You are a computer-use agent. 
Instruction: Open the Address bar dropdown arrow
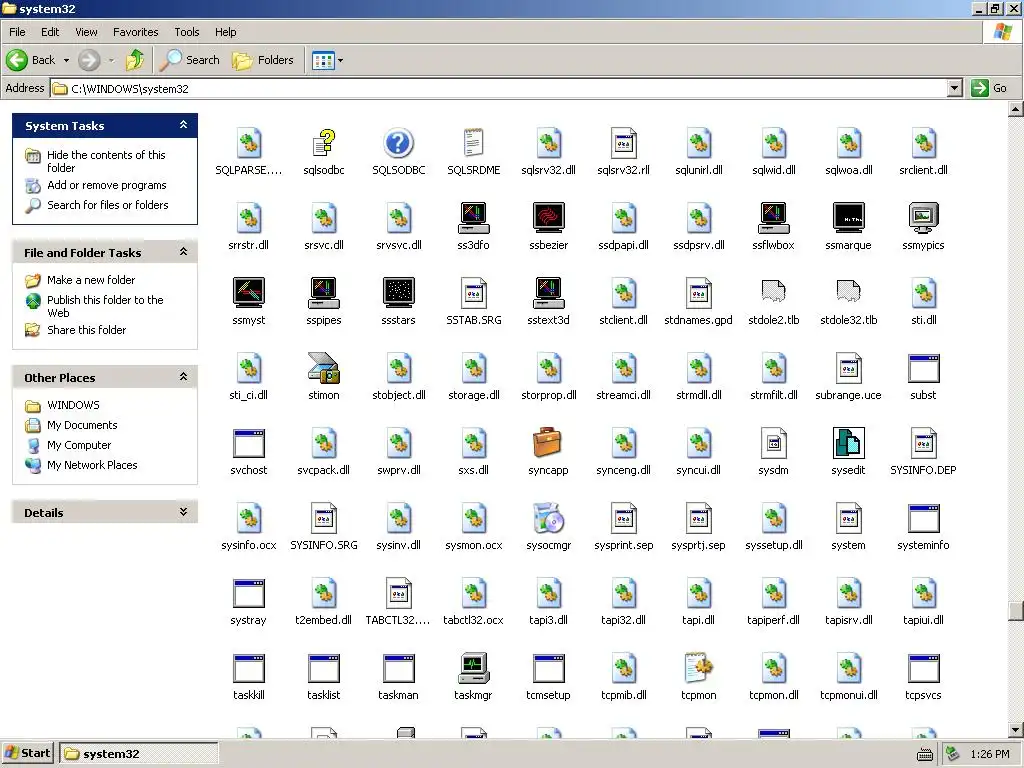coord(954,88)
